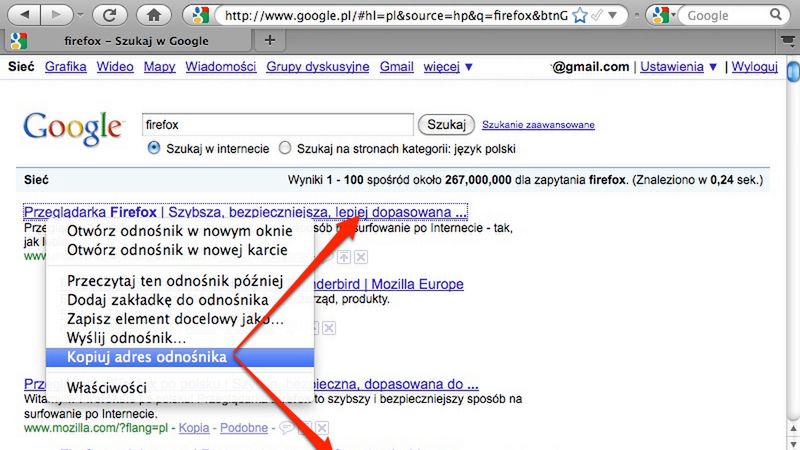Viewport: 800px width, 450px height.
Task: Remove the Mozilla Europe result with its X icon
Action: pyautogui.click(x=329, y=328)
